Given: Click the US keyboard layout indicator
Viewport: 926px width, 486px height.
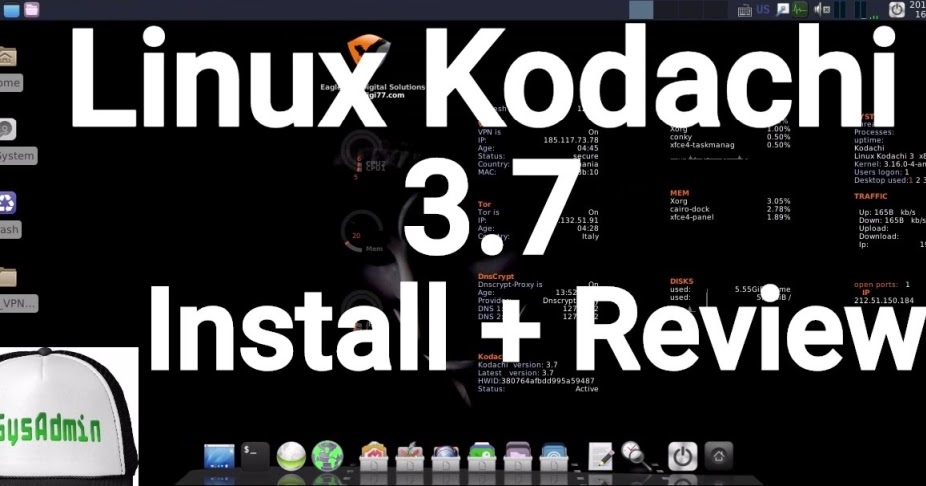Looking at the screenshot, I should point(763,9).
